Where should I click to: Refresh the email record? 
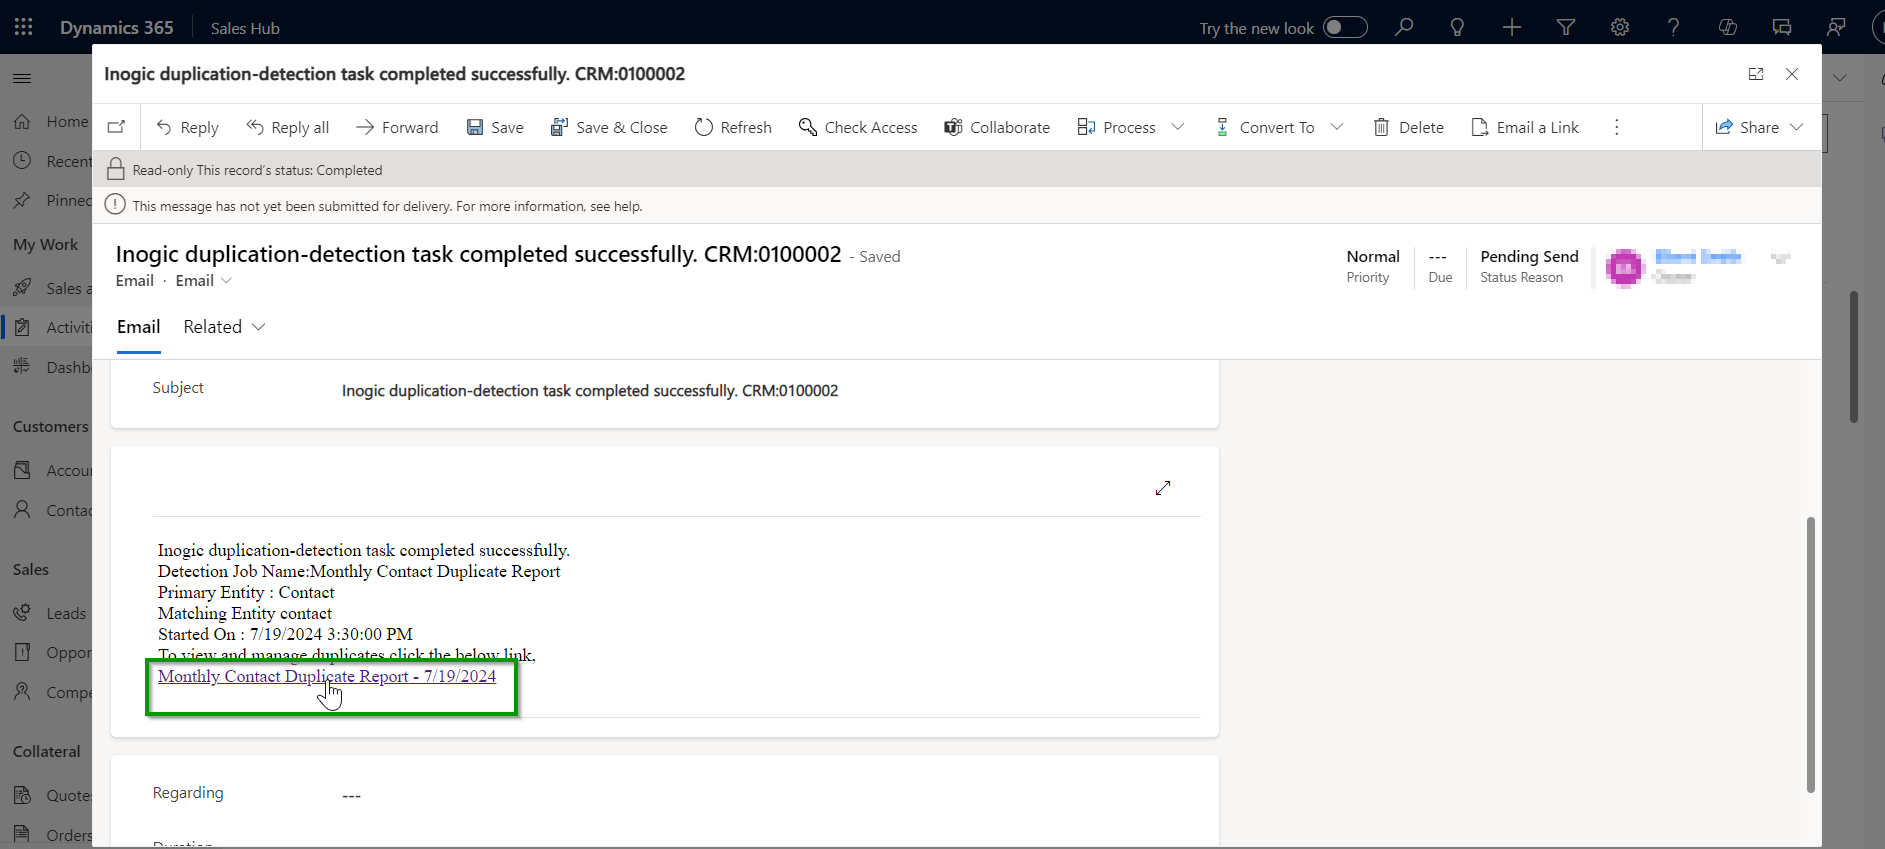tap(733, 127)
